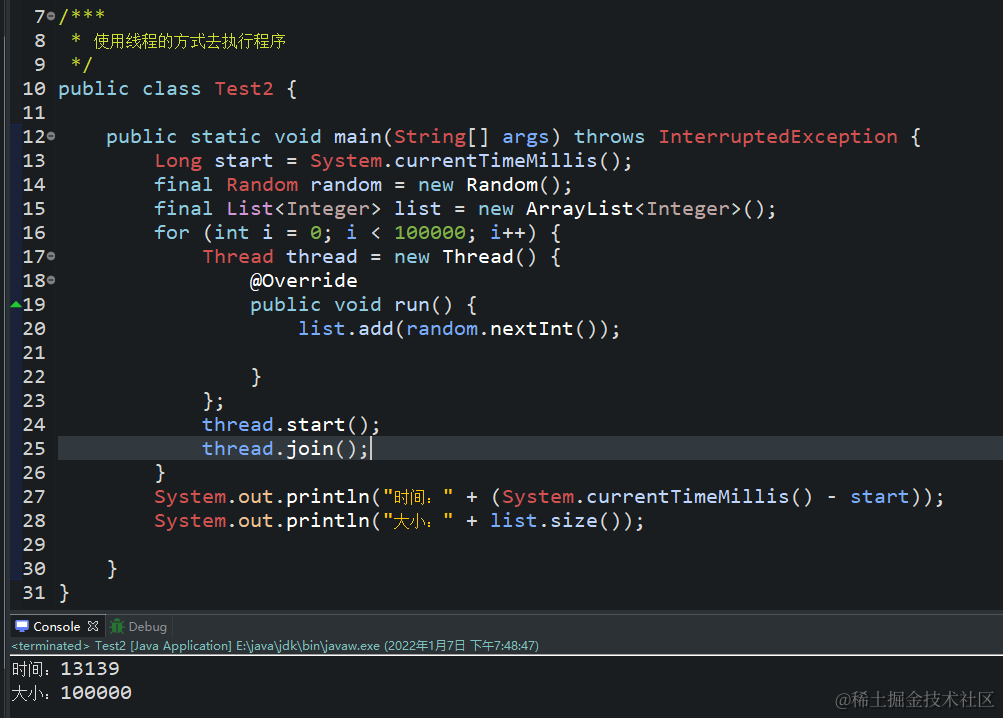This screenshot has width=1003, height=718.
Task: Click the console output line 大小: 100000
Action: point(72,693)
